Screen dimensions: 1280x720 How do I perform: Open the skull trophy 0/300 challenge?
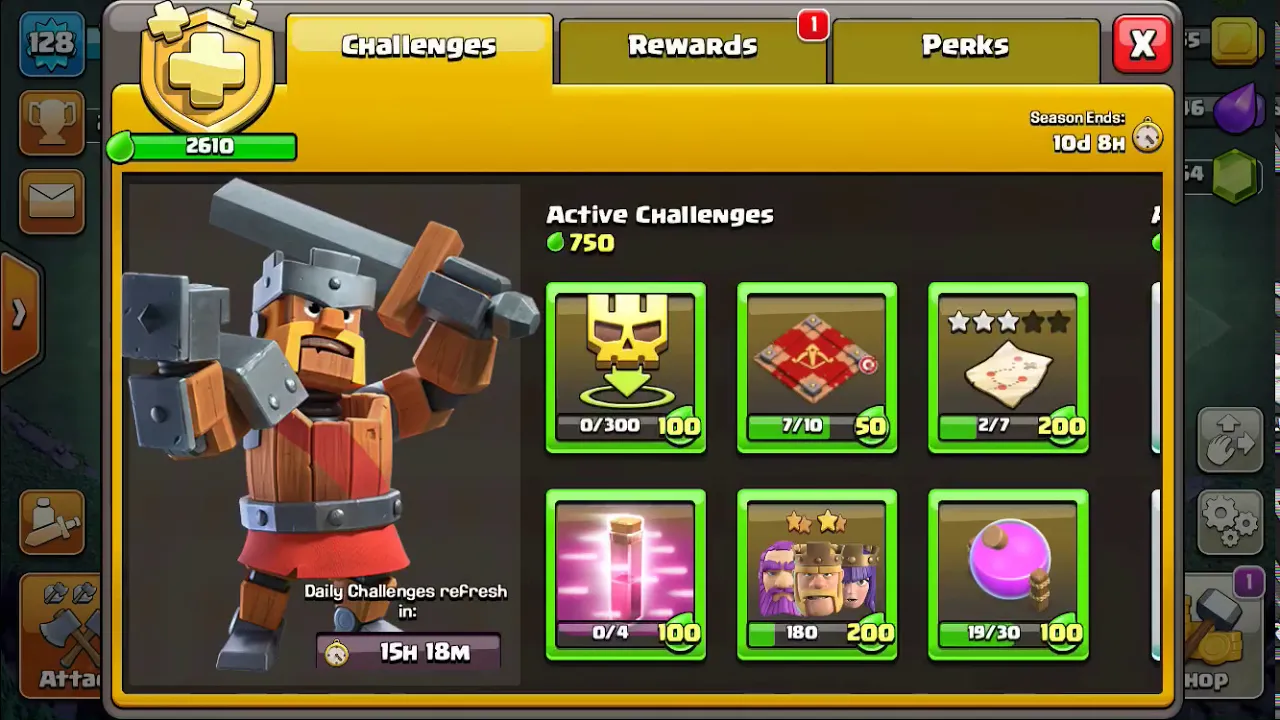(x=626, y=368)
